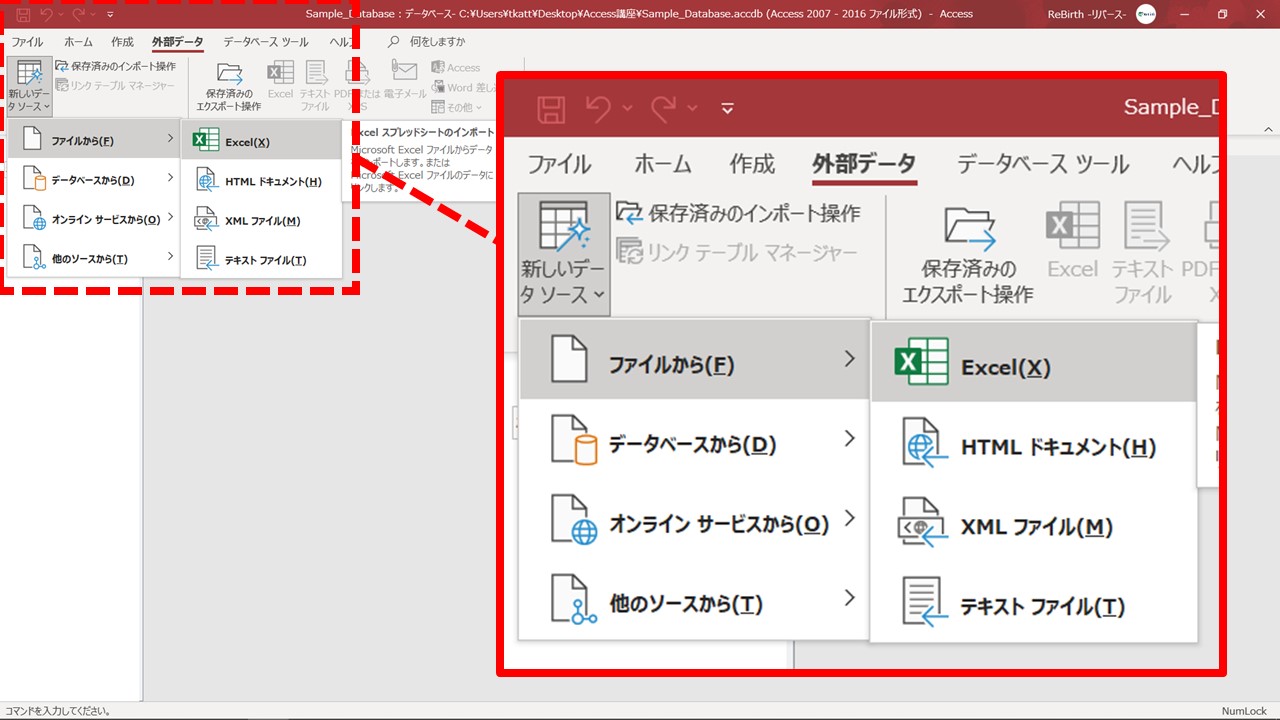
Task: Click Access export button in the ribbon
Action: pyautogui.click(x=456, y=67)
